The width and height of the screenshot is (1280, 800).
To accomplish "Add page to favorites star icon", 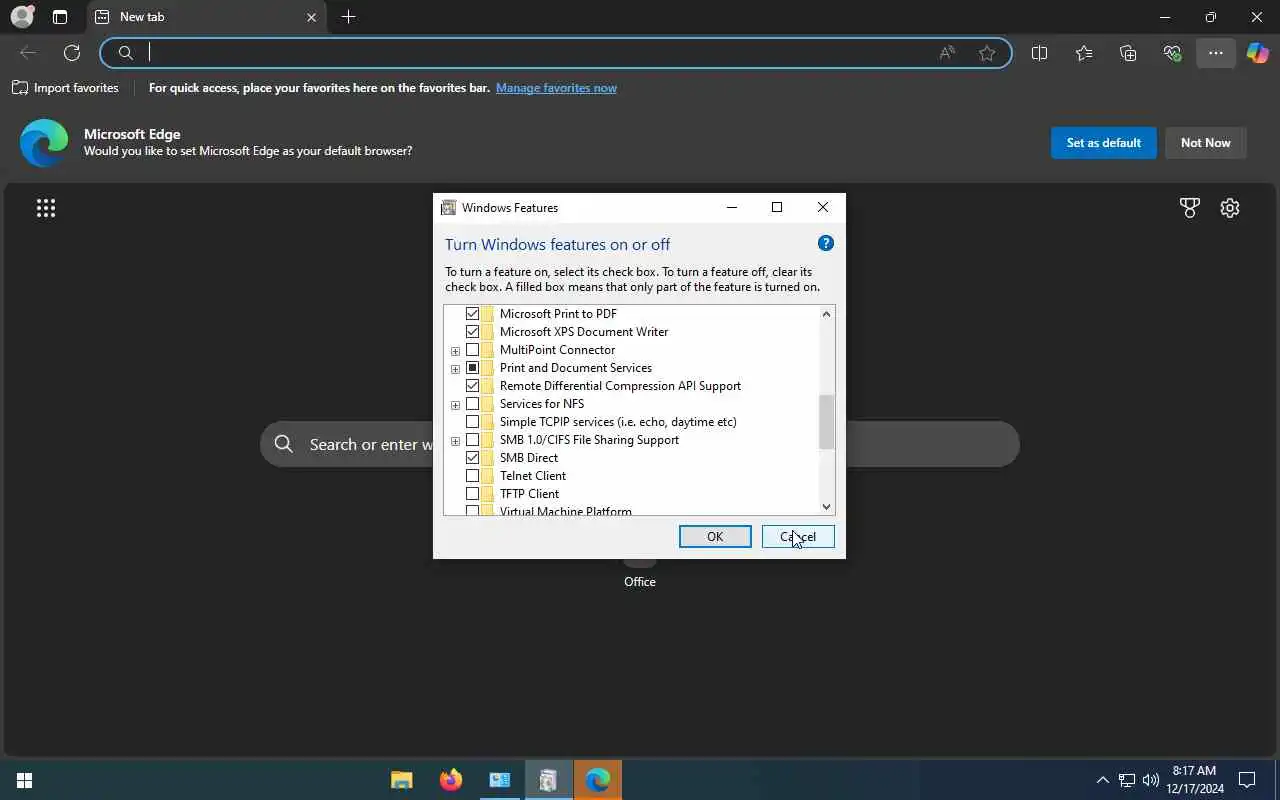I will [x=987, y=53].
